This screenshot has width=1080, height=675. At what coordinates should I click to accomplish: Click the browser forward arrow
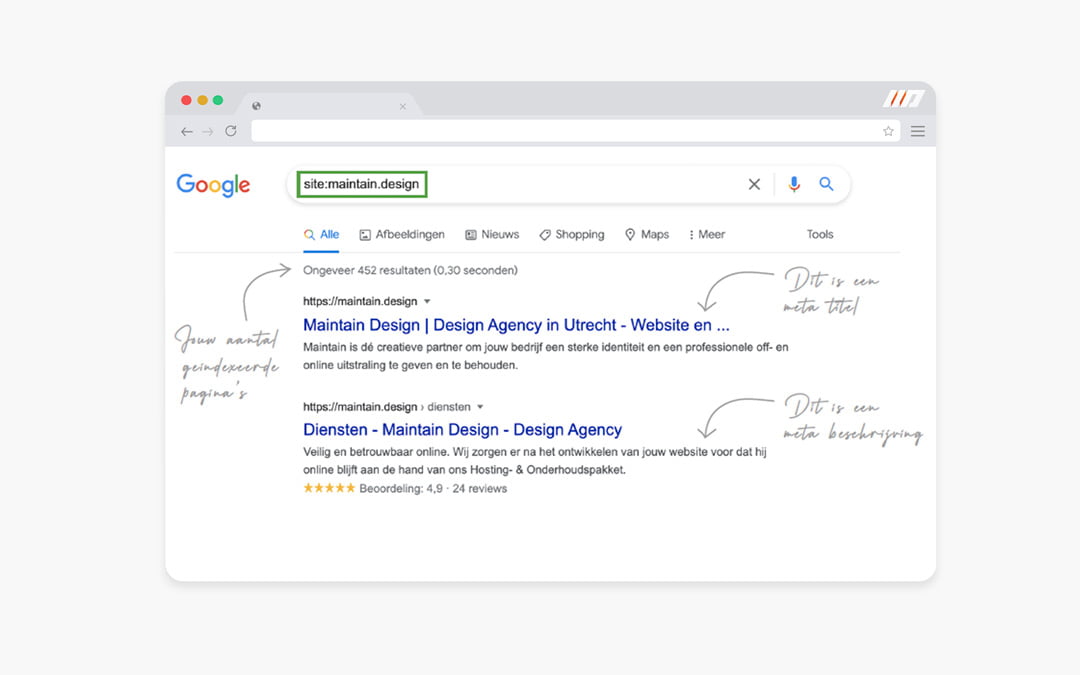click(208, 132)
